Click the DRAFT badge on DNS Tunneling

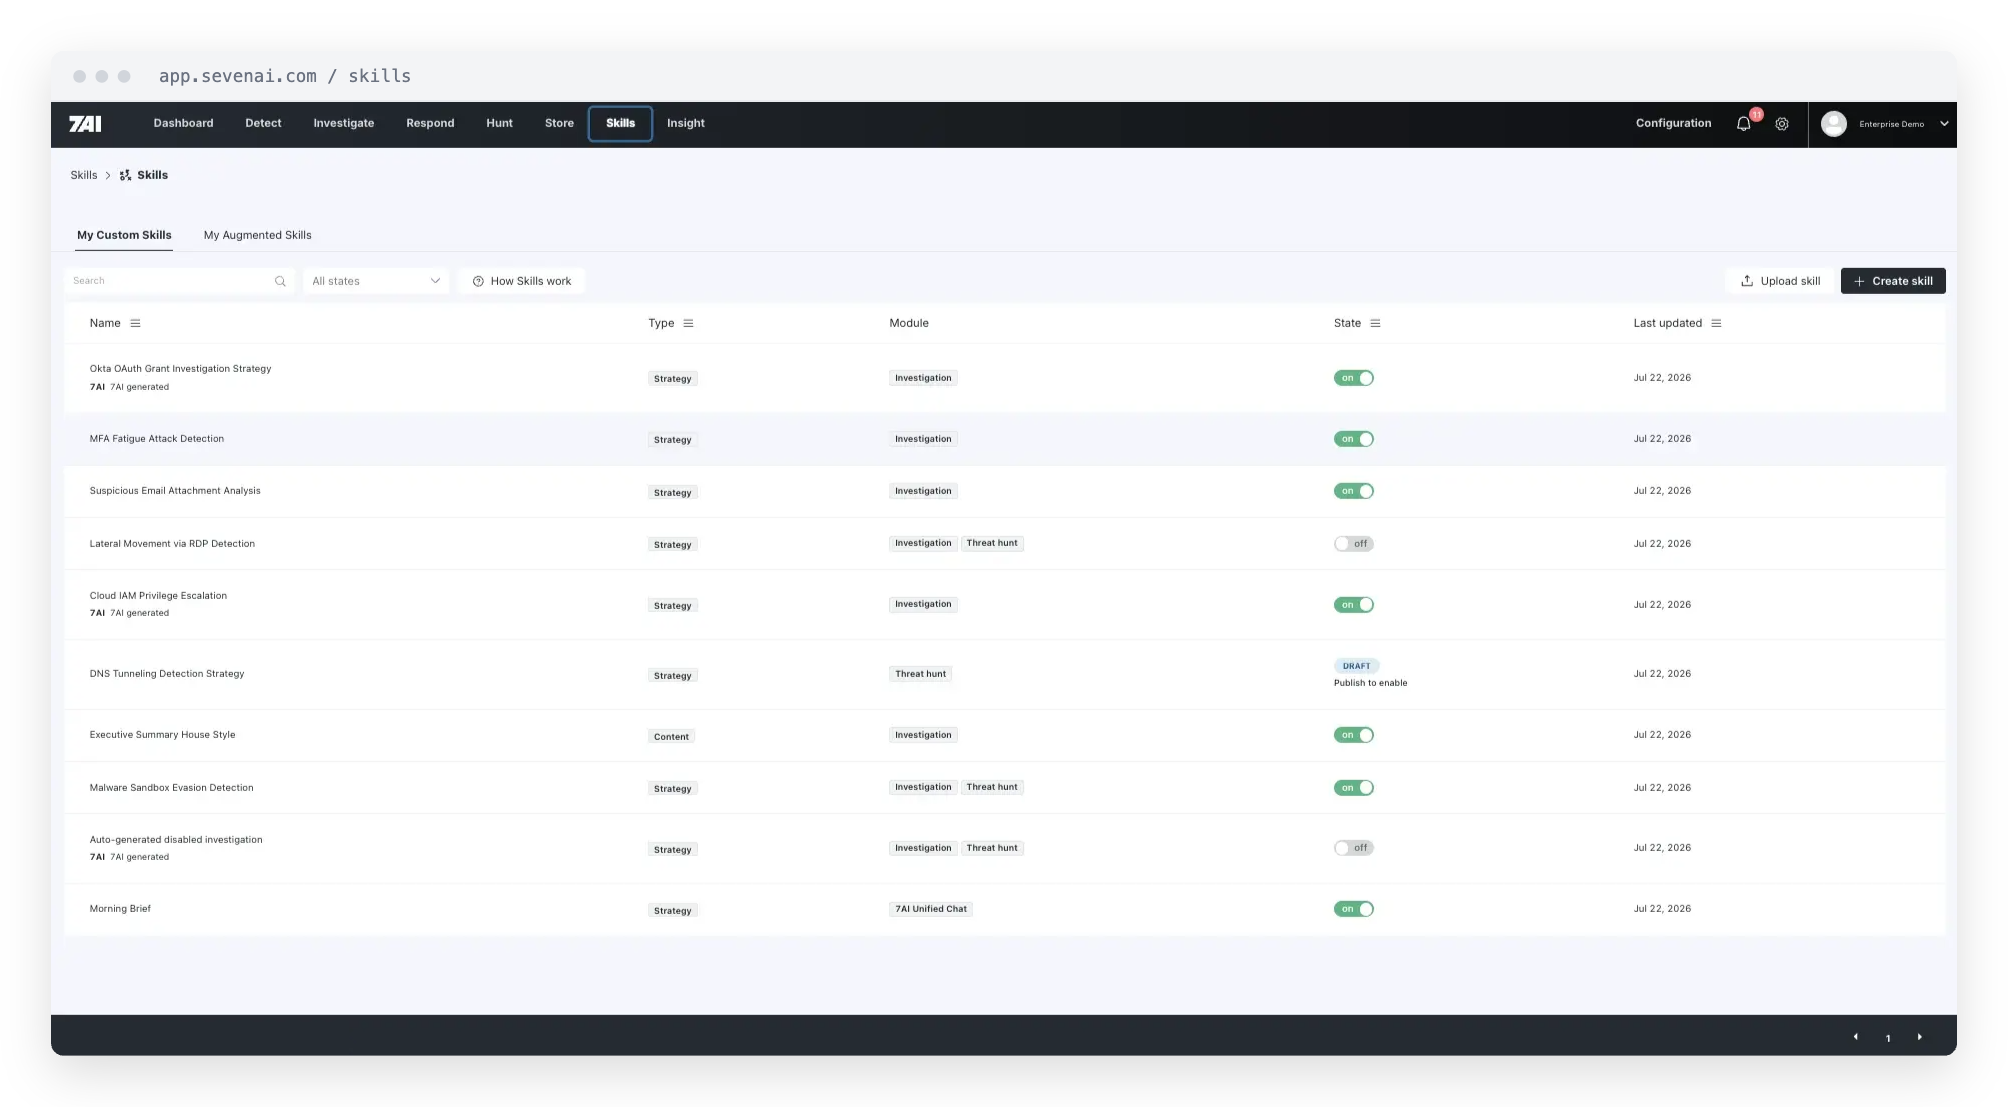point(1356,666)
